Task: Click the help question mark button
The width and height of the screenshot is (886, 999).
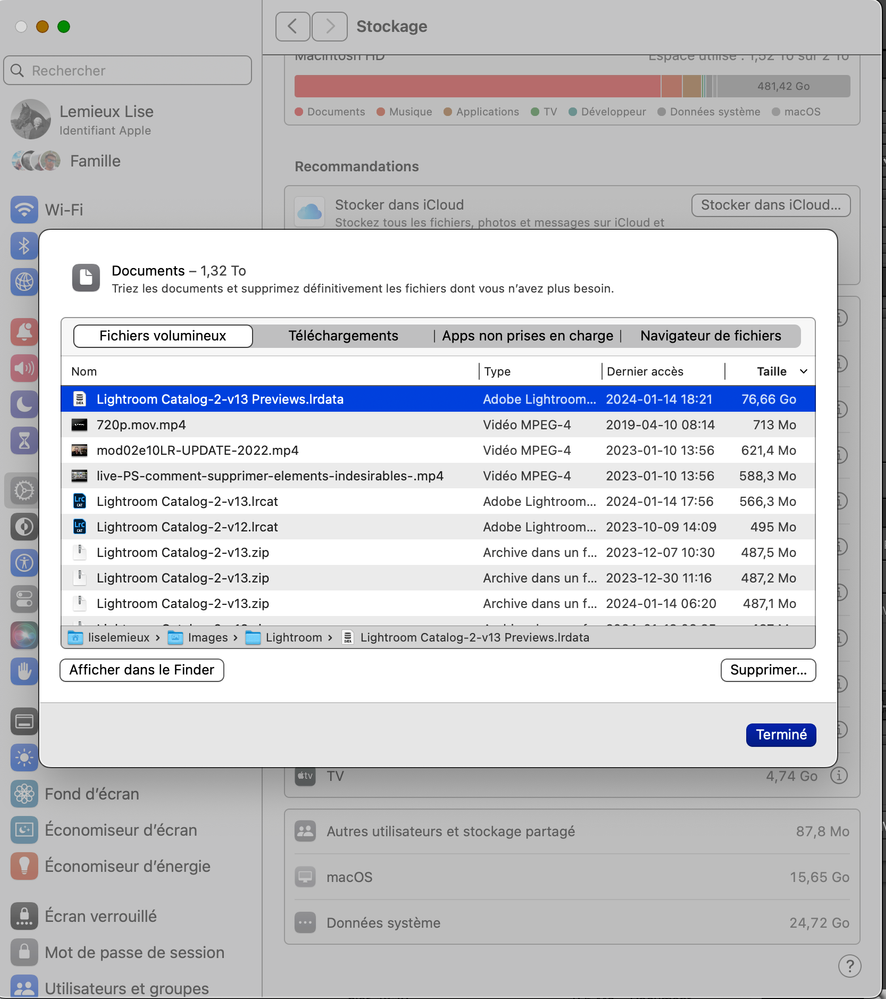Action: pyautogui.click(x=850, y=966)
